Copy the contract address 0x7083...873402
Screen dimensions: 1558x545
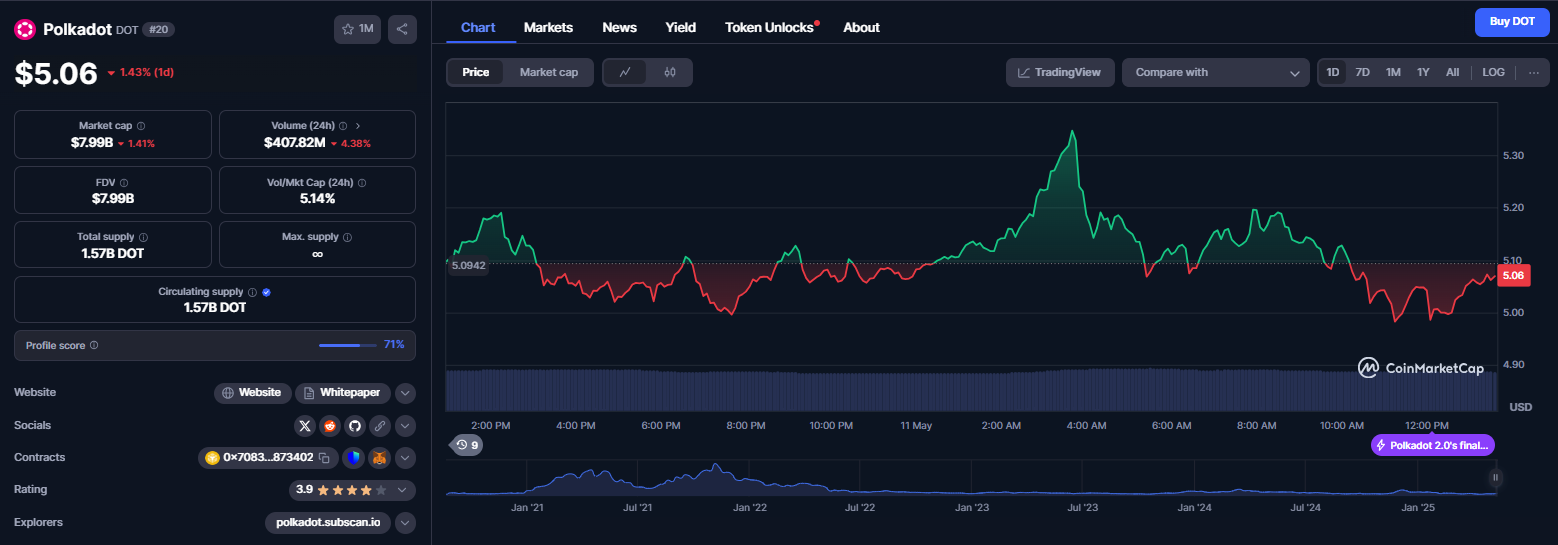point(324,458)
